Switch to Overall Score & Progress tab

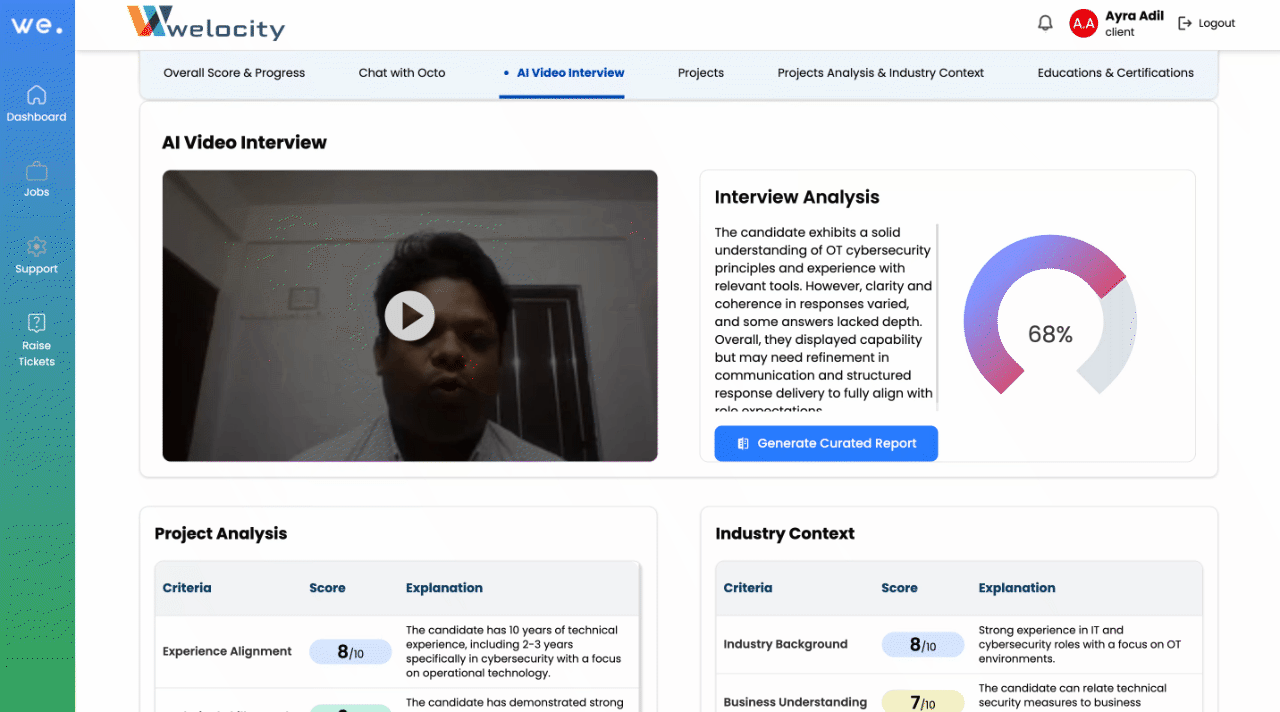pyautogui.click(x=234, y=73)
